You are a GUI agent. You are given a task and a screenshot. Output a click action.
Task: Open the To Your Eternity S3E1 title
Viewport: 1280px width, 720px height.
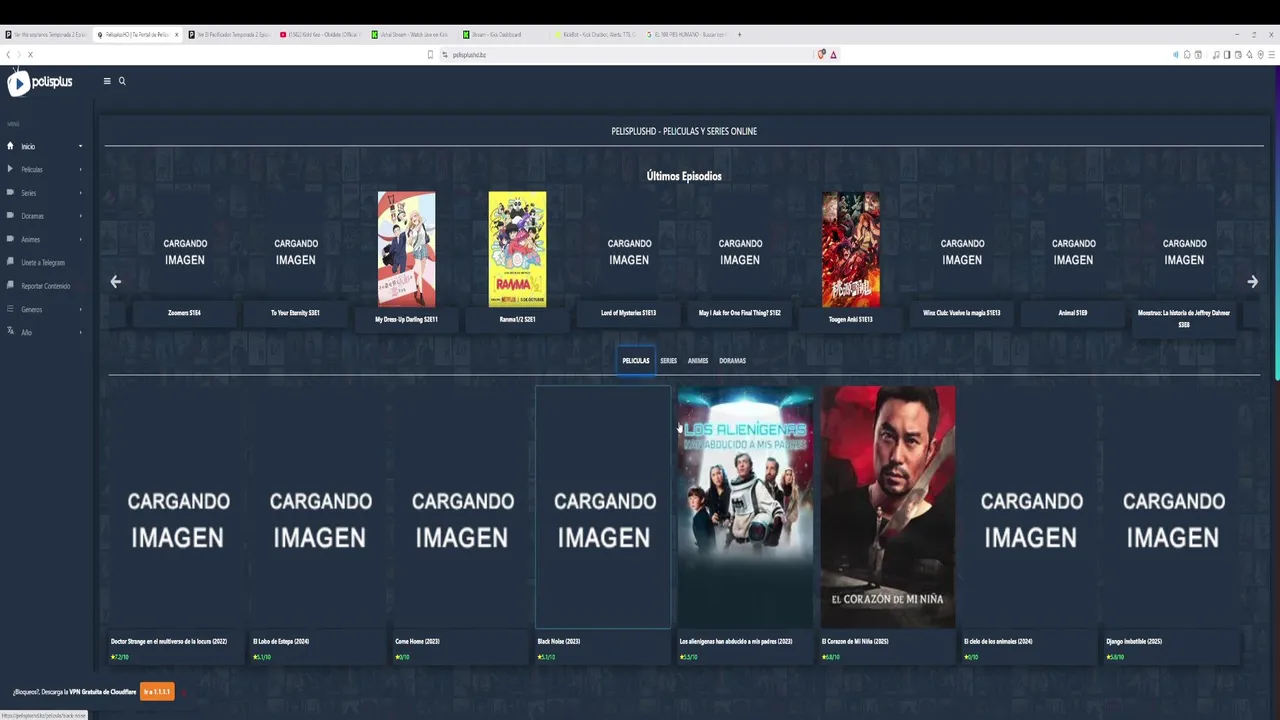295,313
